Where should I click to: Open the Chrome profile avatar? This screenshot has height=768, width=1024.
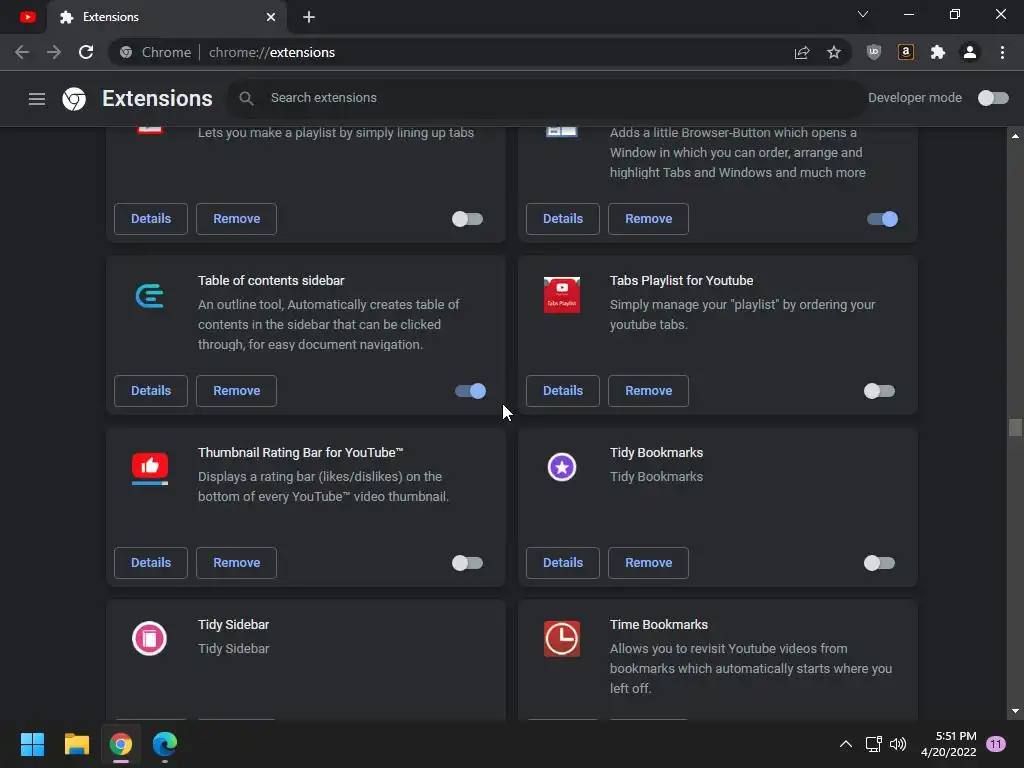(970, 52)
